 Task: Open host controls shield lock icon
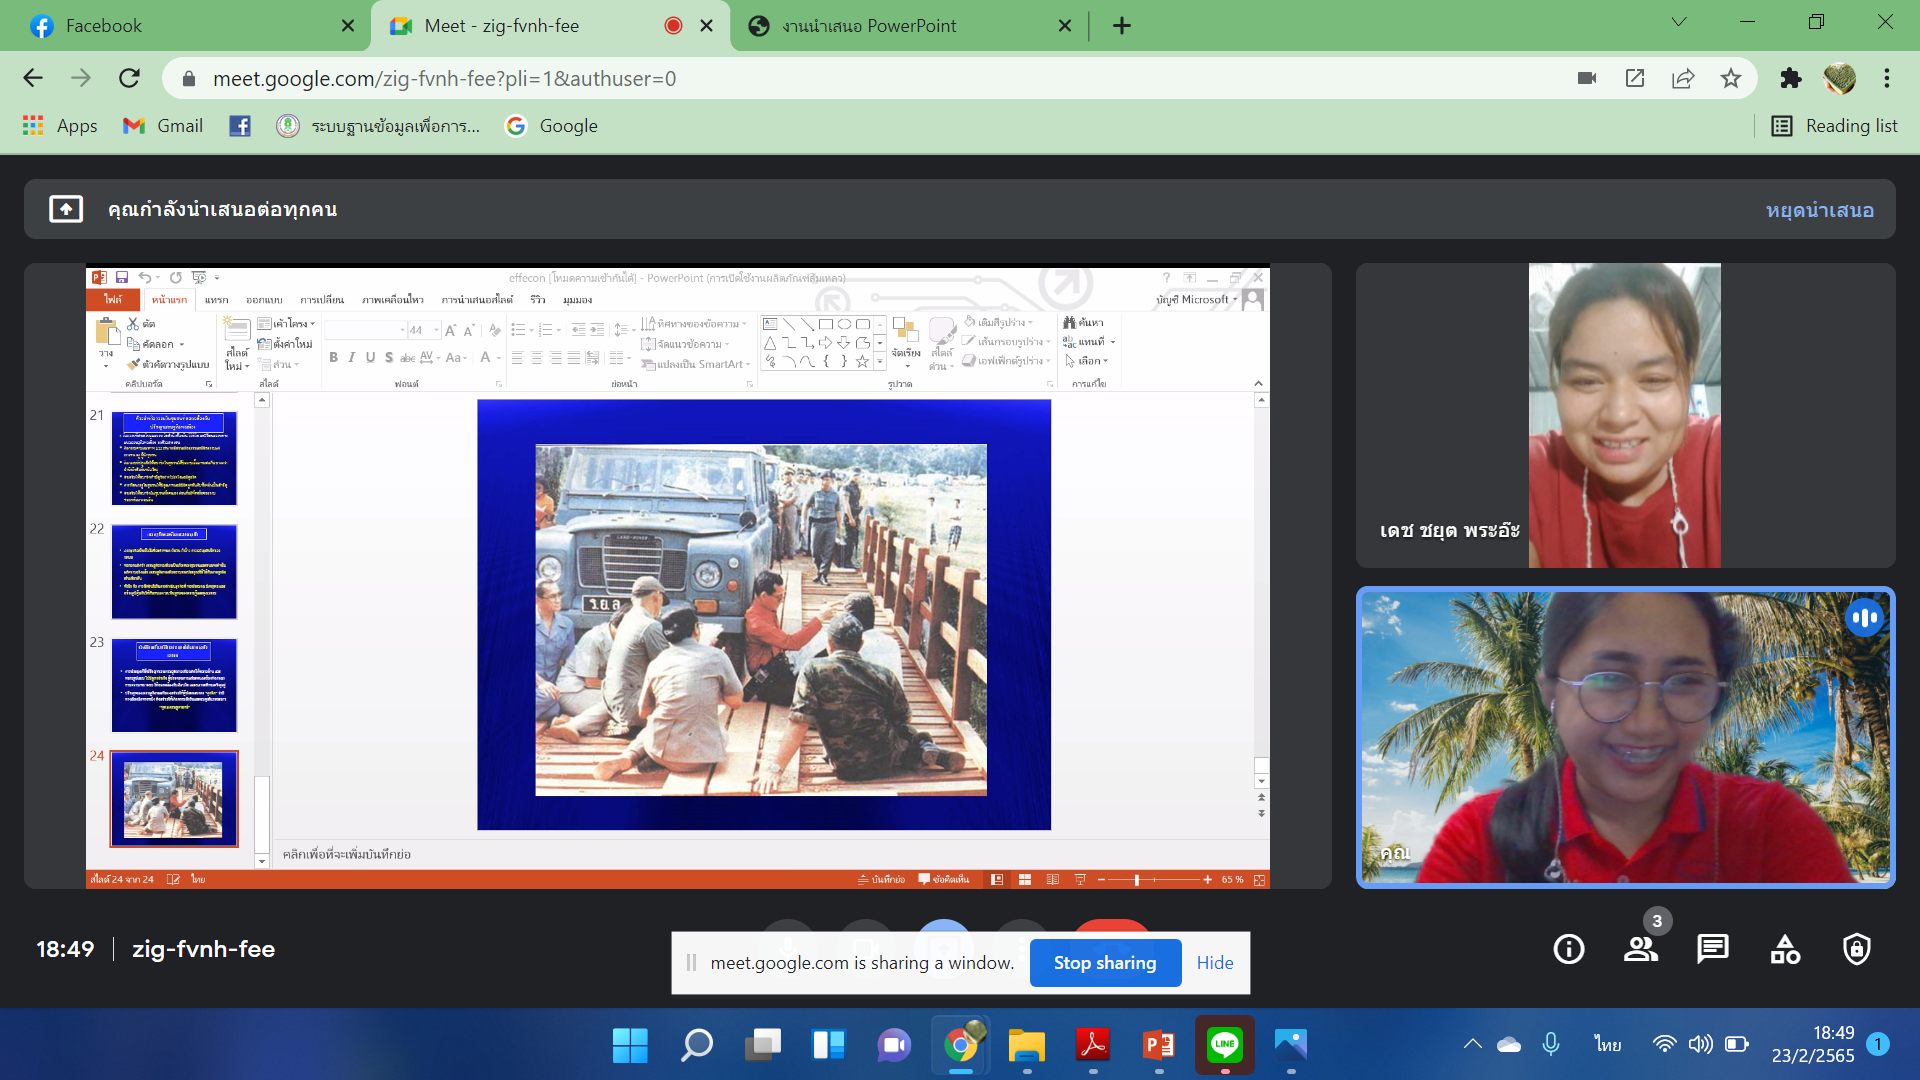click(1857, 948)
